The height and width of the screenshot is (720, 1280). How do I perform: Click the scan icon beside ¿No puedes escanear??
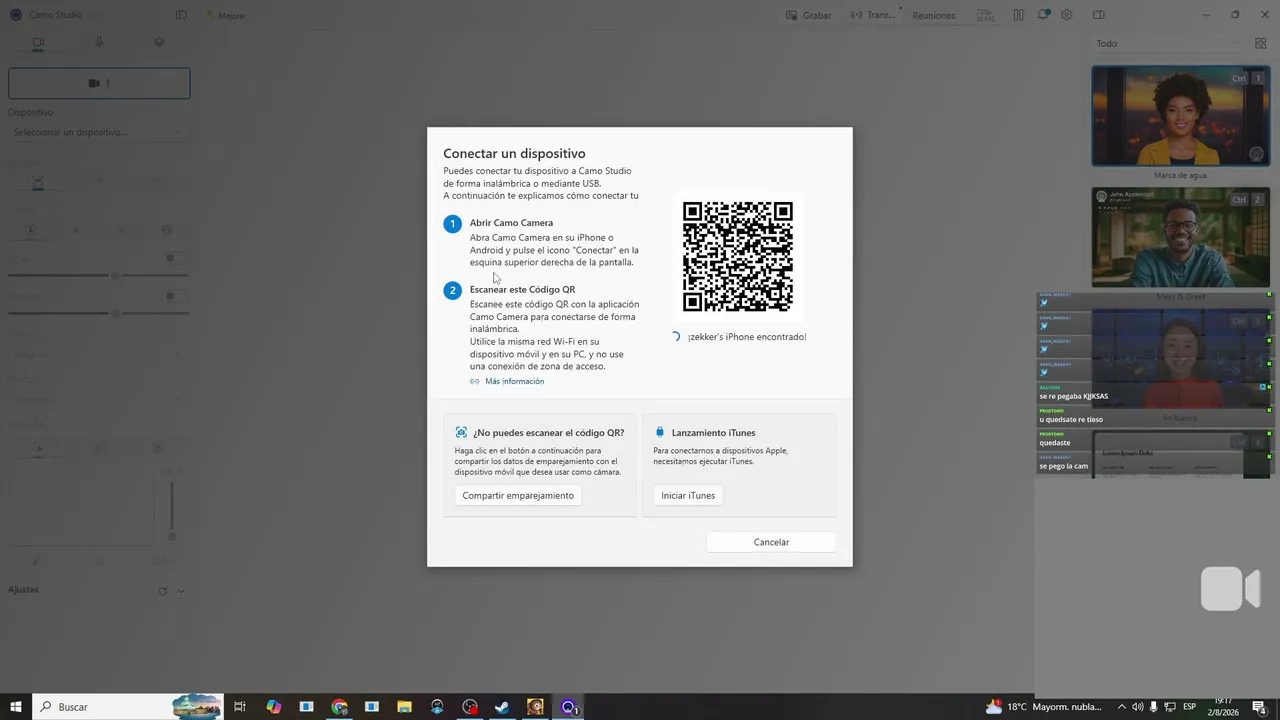tap(461, 433)
